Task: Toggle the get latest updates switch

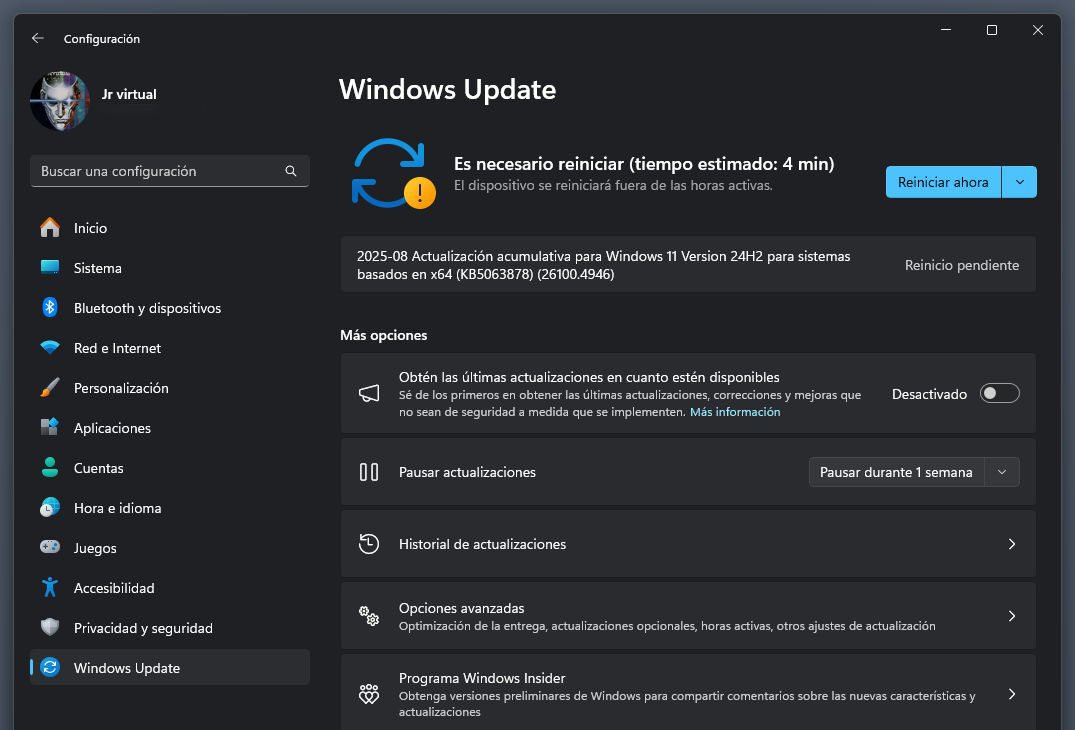Action: [x=999, y=393]
